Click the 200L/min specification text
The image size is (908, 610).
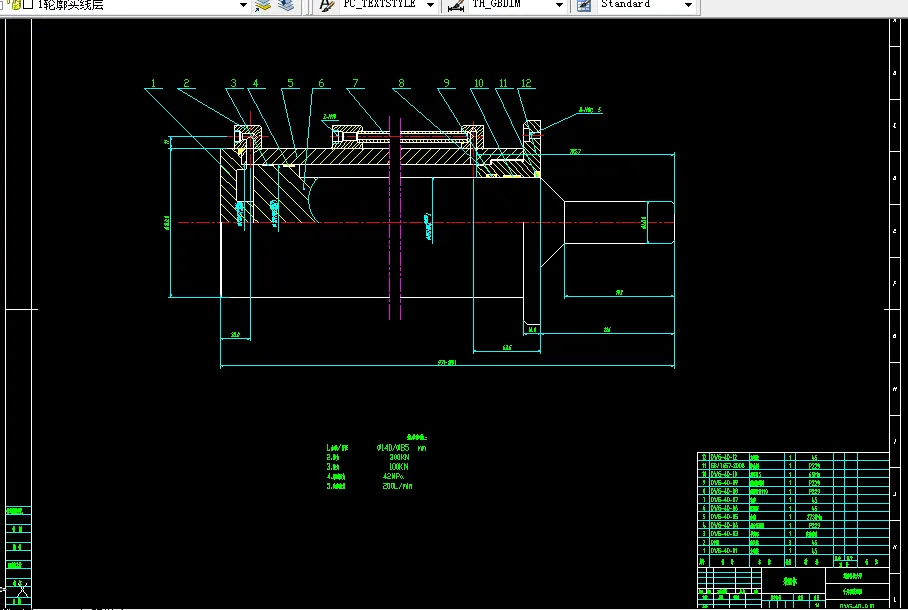397,487
